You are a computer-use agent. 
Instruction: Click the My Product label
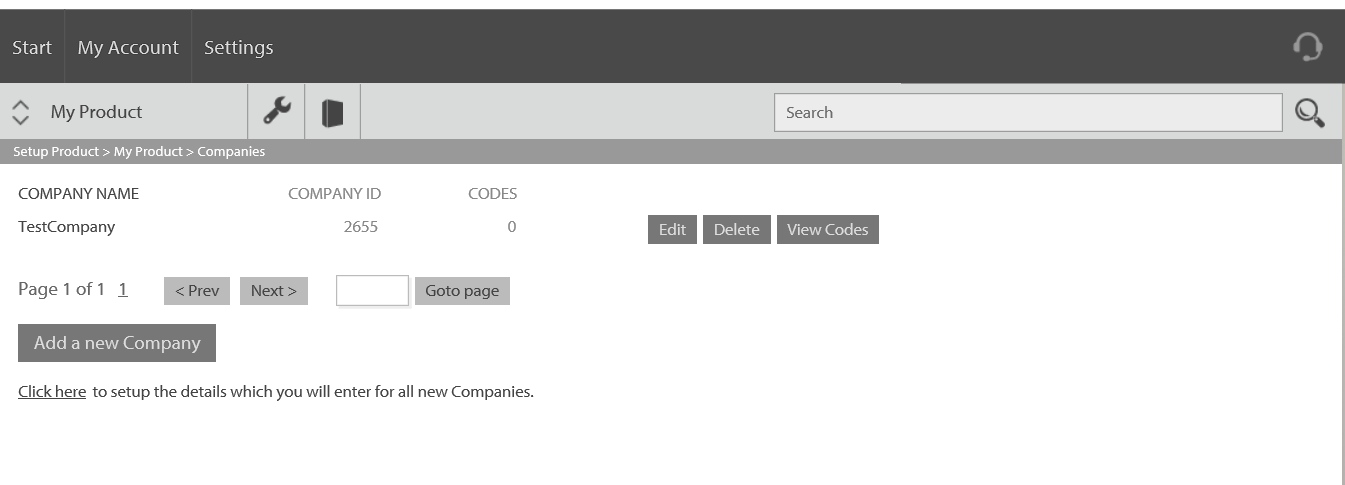point(97,112)
